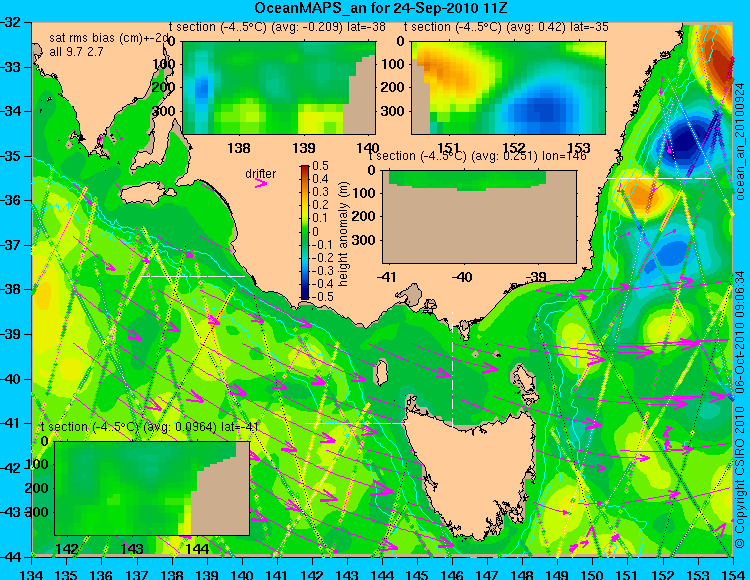The height and width of the screenshot is (580, 750).
Task: Click the 'ocean_an_20100924' vertical text on right edge
Action: coord(740,142)
